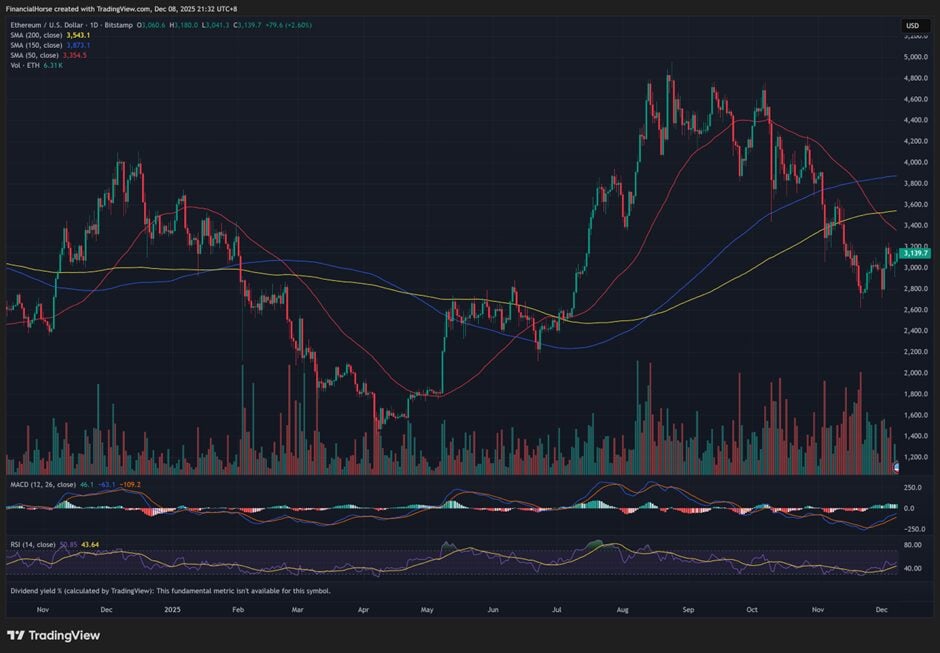Select the SMA (50, close) indicator legend
The image size is (940, 653).
pos(35,56)
